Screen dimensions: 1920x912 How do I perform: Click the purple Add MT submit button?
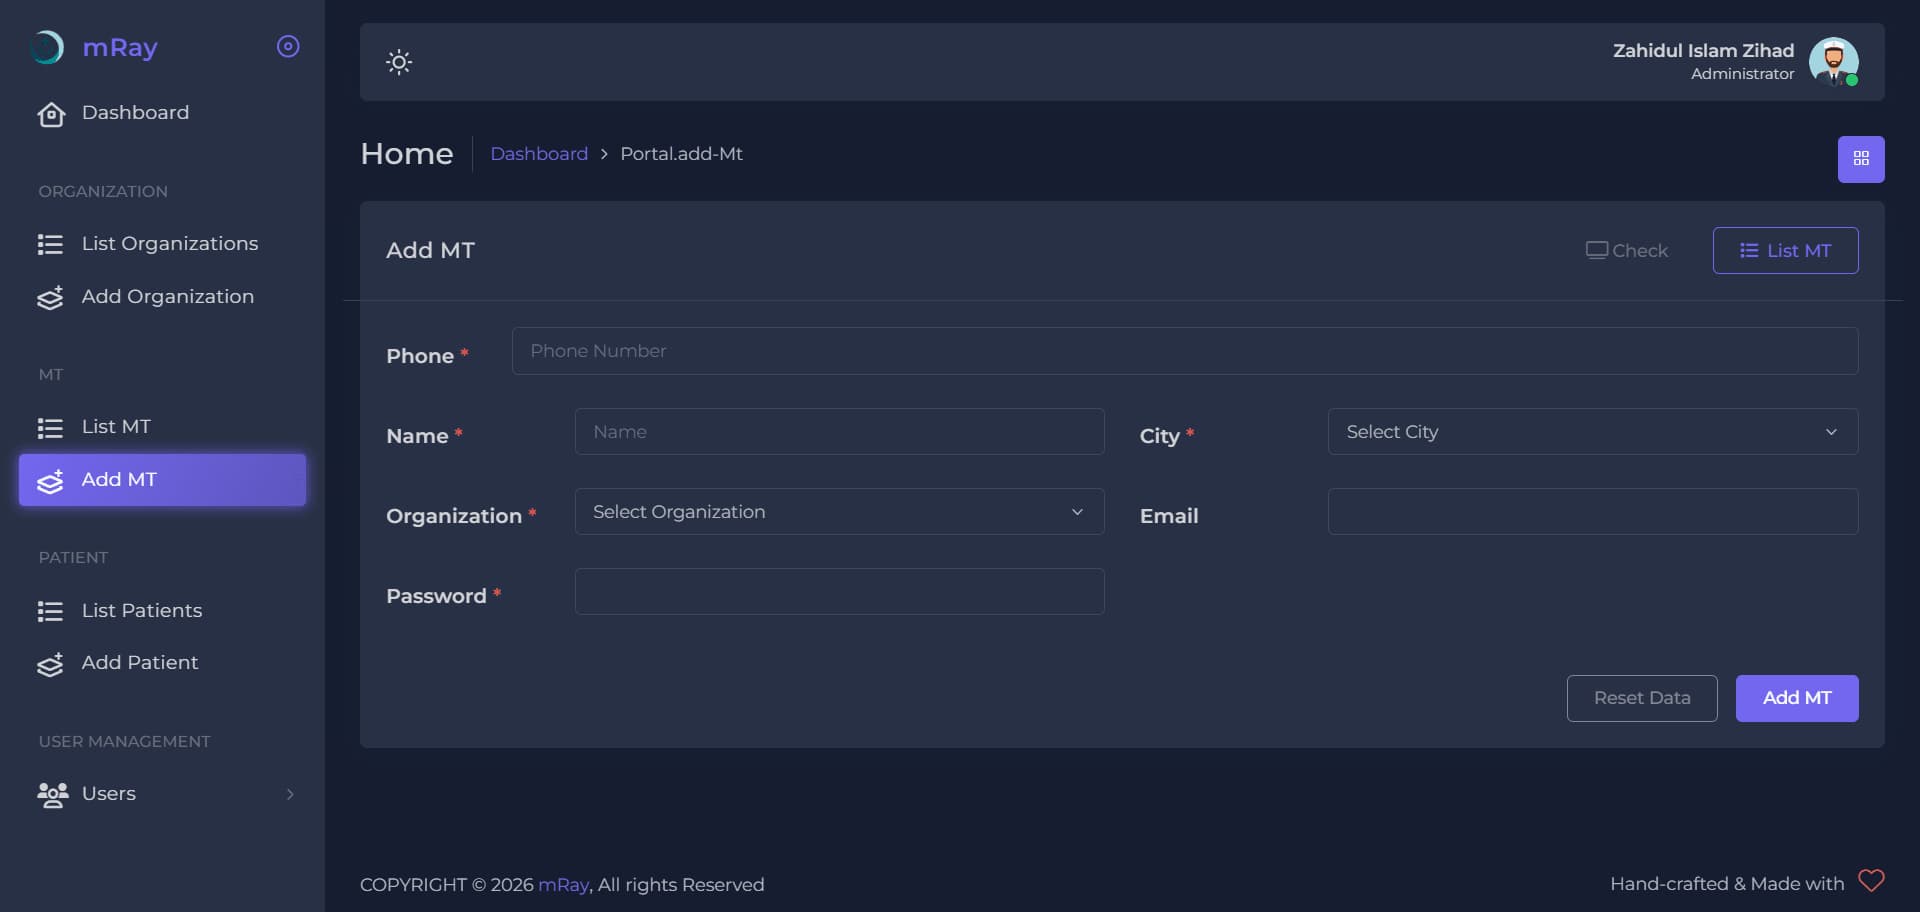[x=1797, y=698]
